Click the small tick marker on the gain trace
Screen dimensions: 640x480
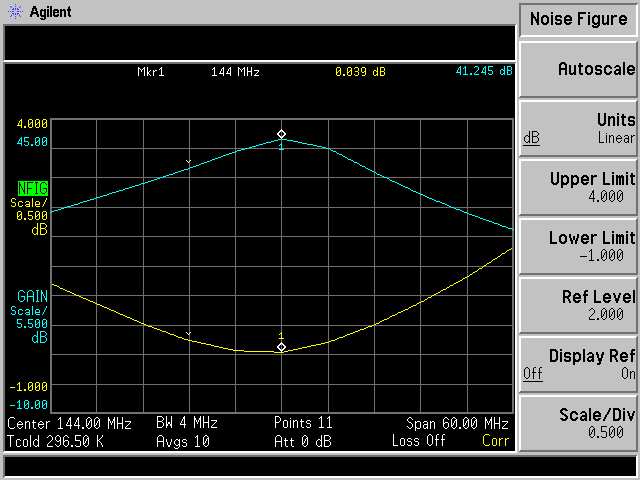pos(189,162)
